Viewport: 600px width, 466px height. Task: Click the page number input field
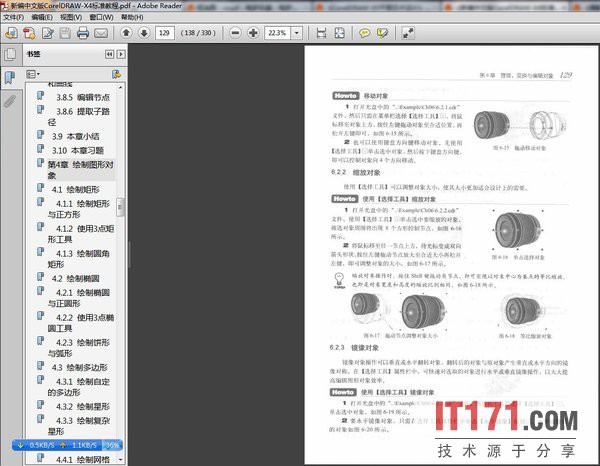pyautogui.click(x=168, y=33)
